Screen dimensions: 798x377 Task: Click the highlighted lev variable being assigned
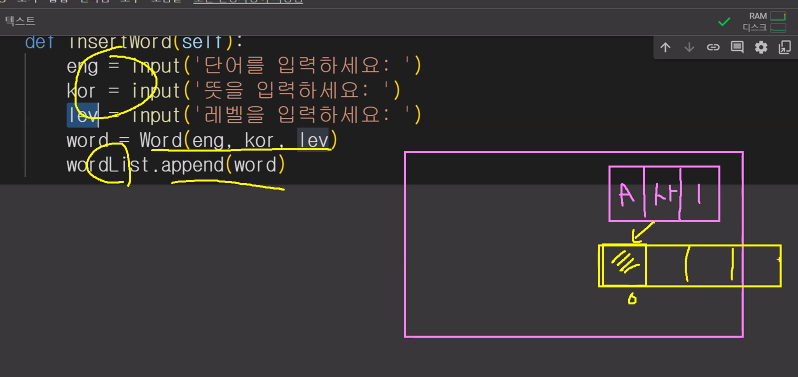click(x=83, y=115)
